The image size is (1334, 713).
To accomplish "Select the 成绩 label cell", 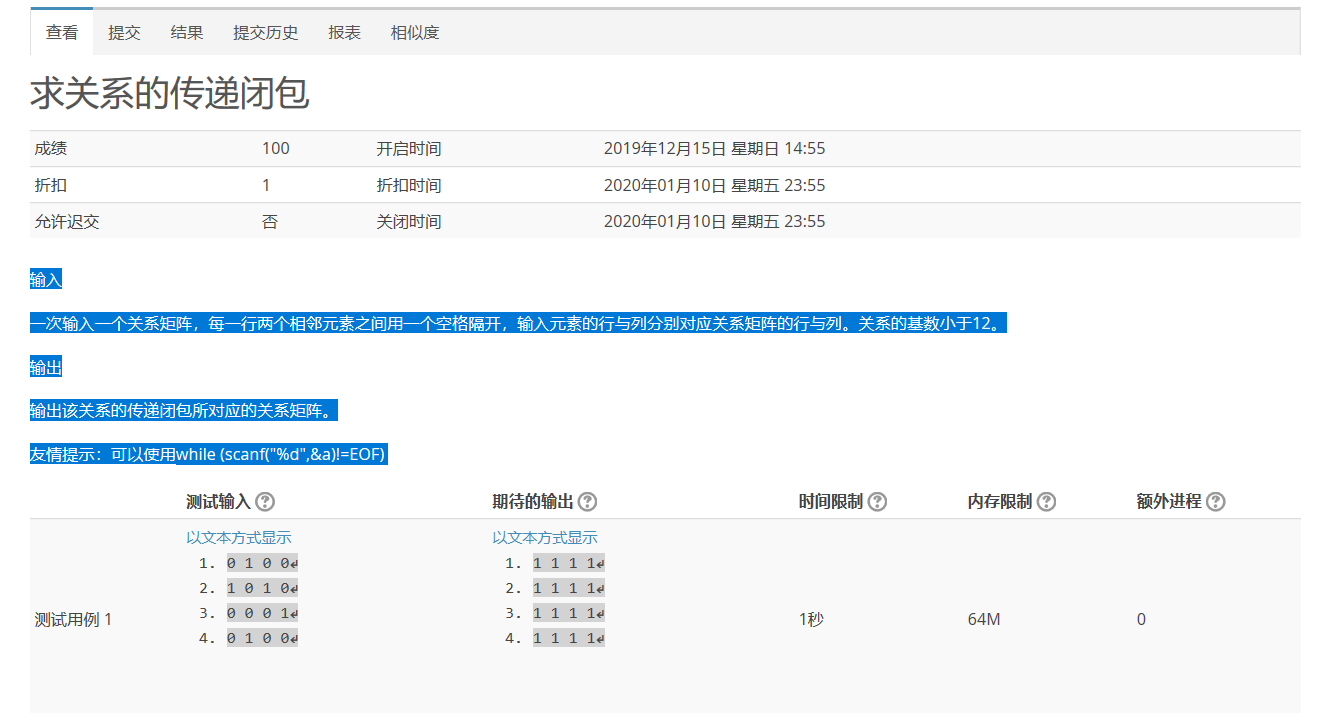I will (x=51, y=149).
